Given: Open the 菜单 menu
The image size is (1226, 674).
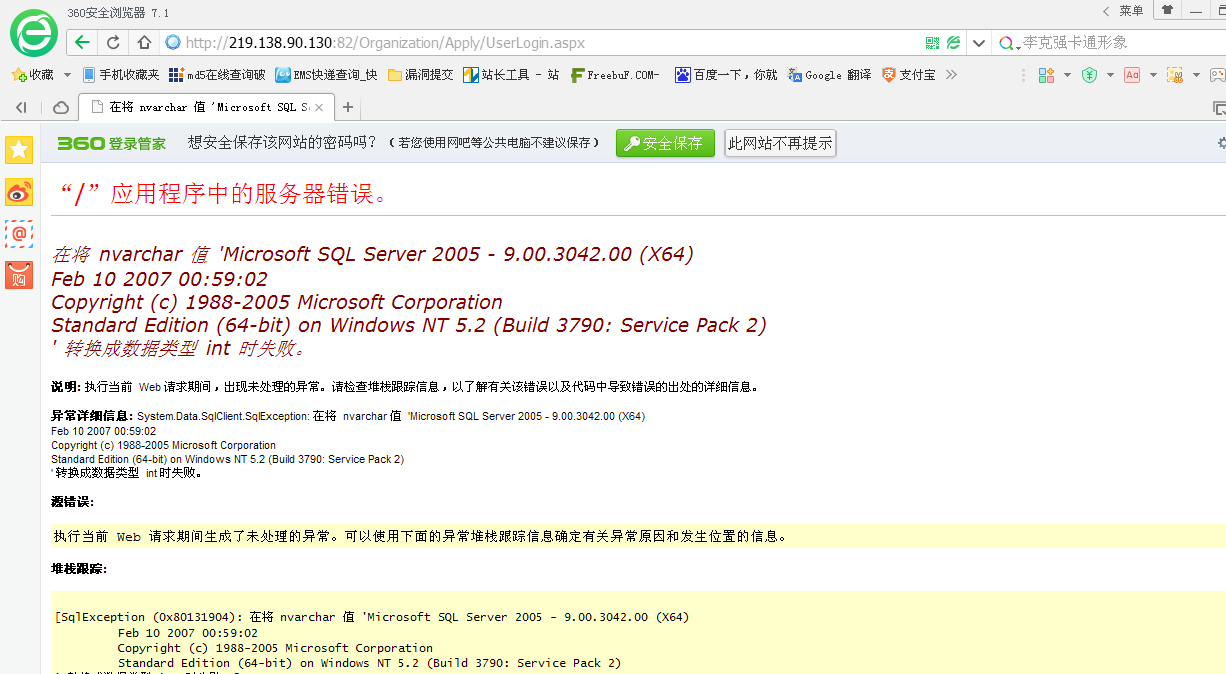Looking at the screenshot, I should tap(1131, 11).
